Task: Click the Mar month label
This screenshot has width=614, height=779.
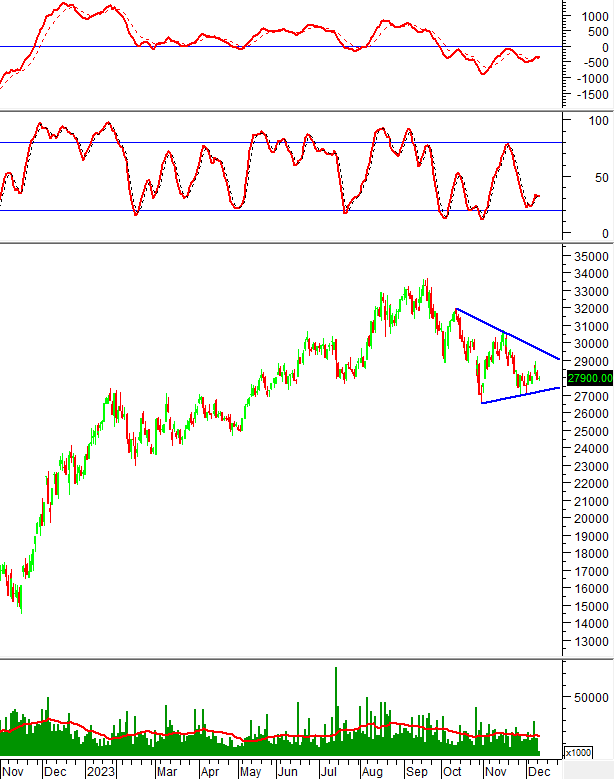Action: 167,772
